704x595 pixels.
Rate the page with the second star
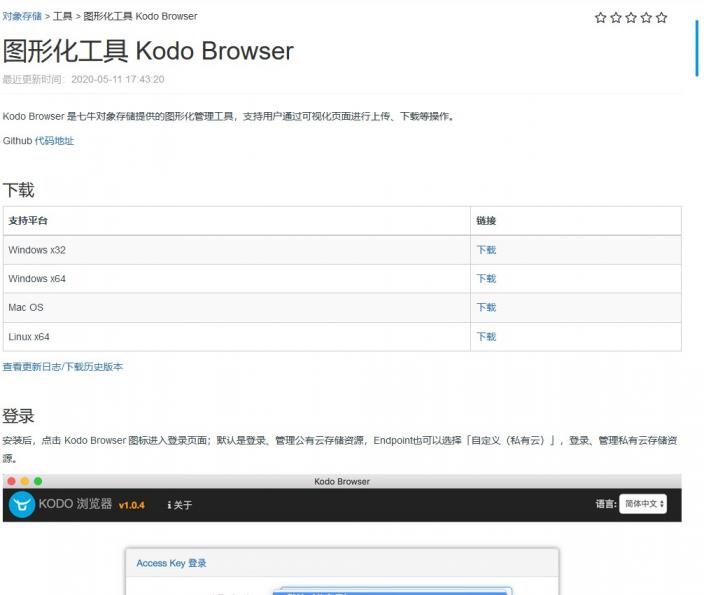coord(616,18)
